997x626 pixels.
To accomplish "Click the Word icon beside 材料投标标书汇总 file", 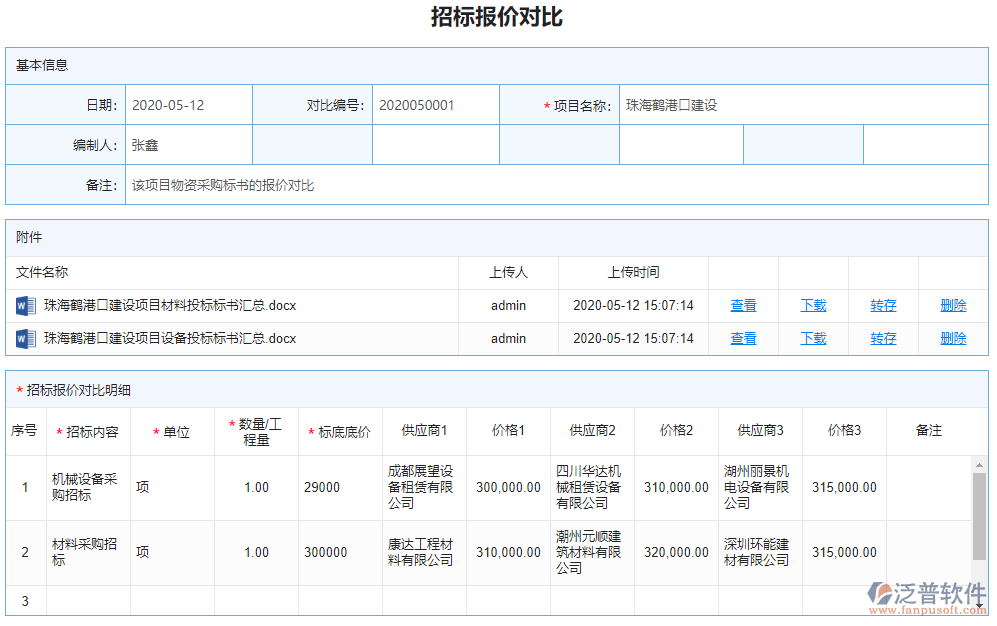I will [x=24, y=306].
